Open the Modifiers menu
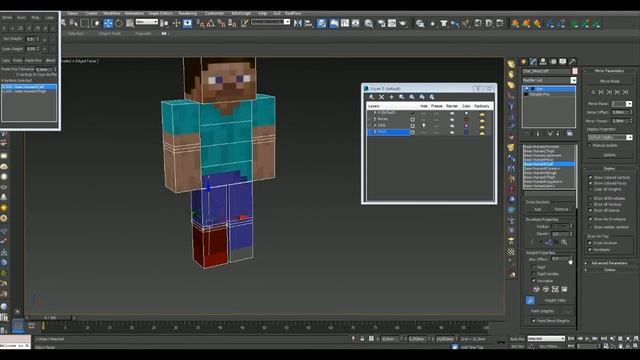 (x=112, y=13)
